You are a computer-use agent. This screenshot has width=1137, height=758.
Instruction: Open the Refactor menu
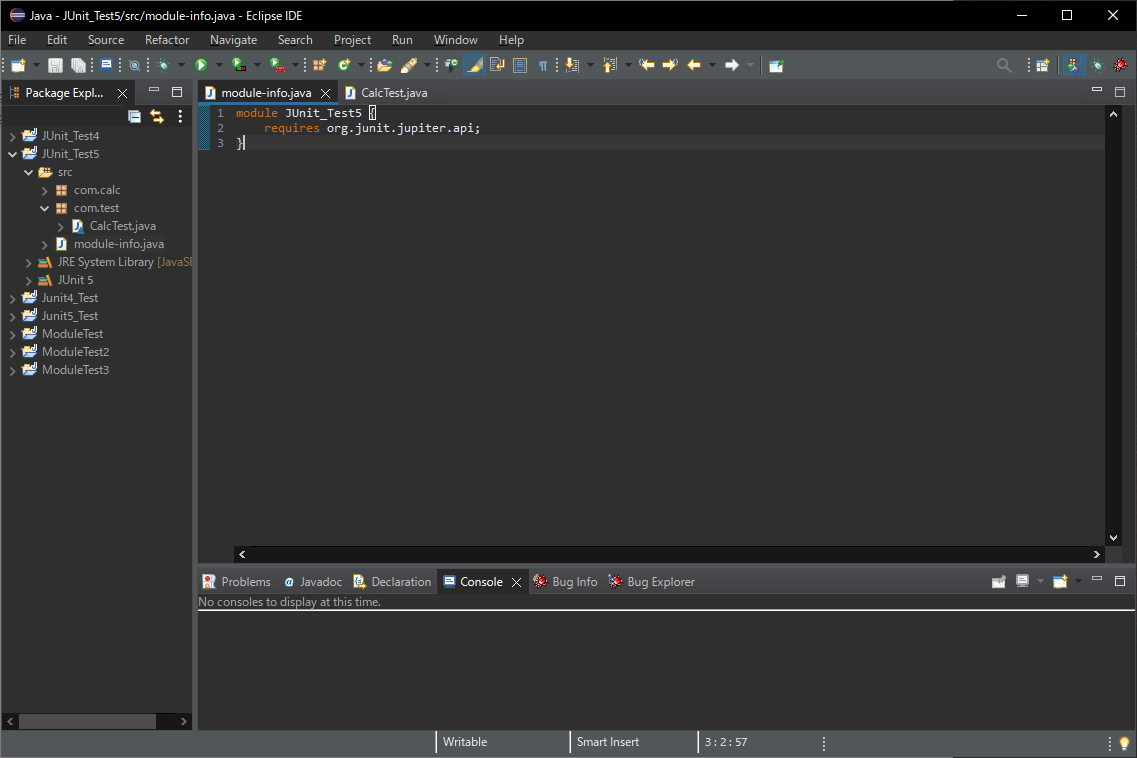pos(167,40)
